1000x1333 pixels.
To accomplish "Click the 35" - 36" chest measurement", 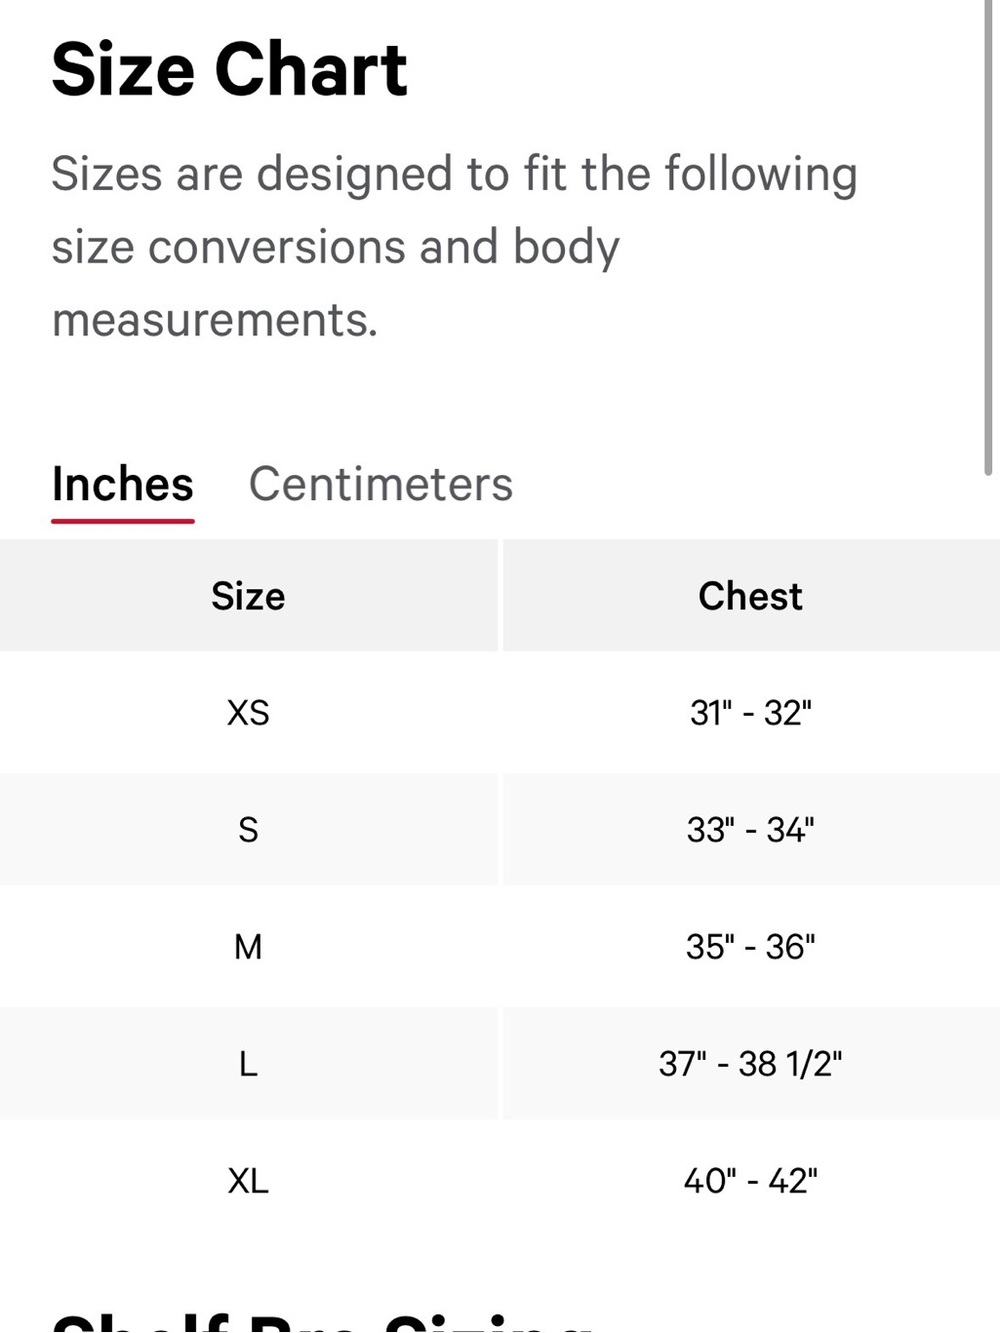I will click(x=750, y=946).
